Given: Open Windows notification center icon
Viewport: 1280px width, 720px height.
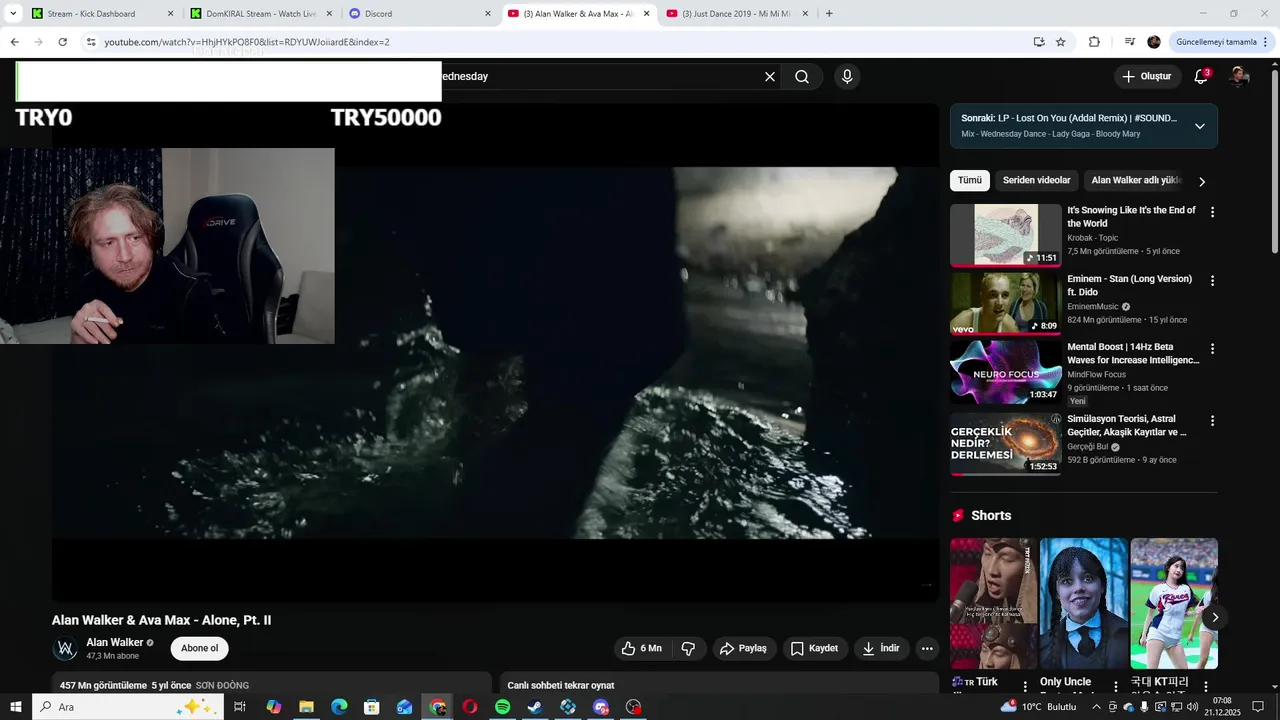Looking at the screenshot, I should 1258,707.
